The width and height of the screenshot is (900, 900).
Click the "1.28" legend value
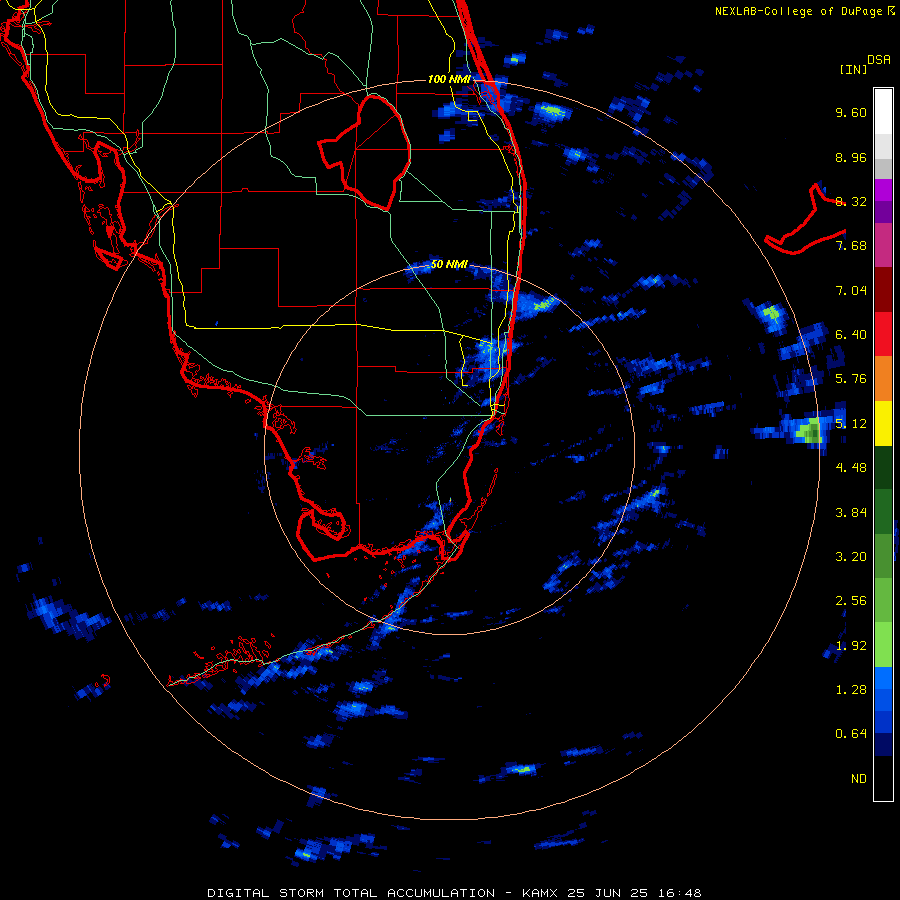[851, 690]
